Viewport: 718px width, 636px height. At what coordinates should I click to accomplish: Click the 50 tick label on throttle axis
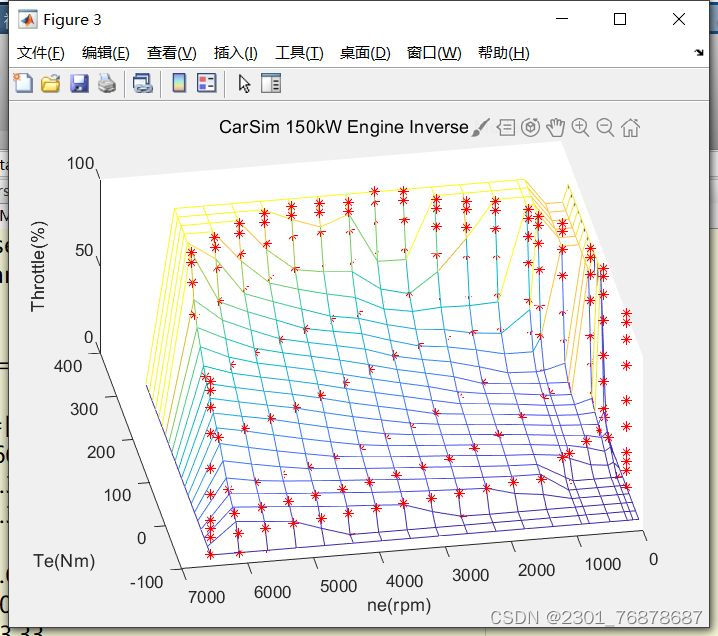pyautogui.click(x=84, y=250)
